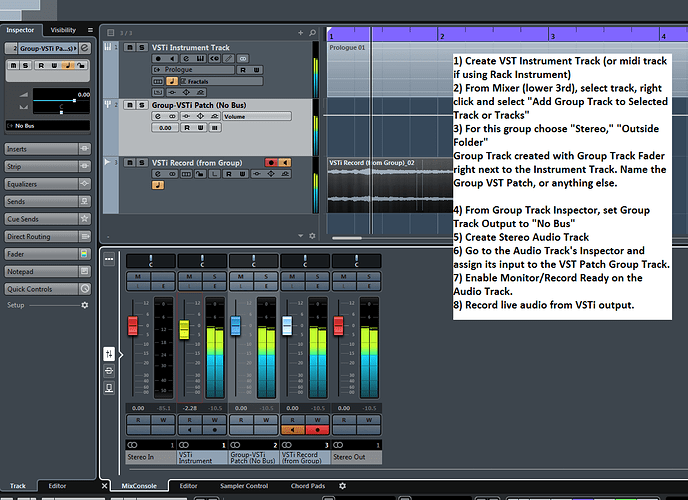Click lock icon in the Inspector button row
Viewport: 688px width, 500px height.
[81, 65]
